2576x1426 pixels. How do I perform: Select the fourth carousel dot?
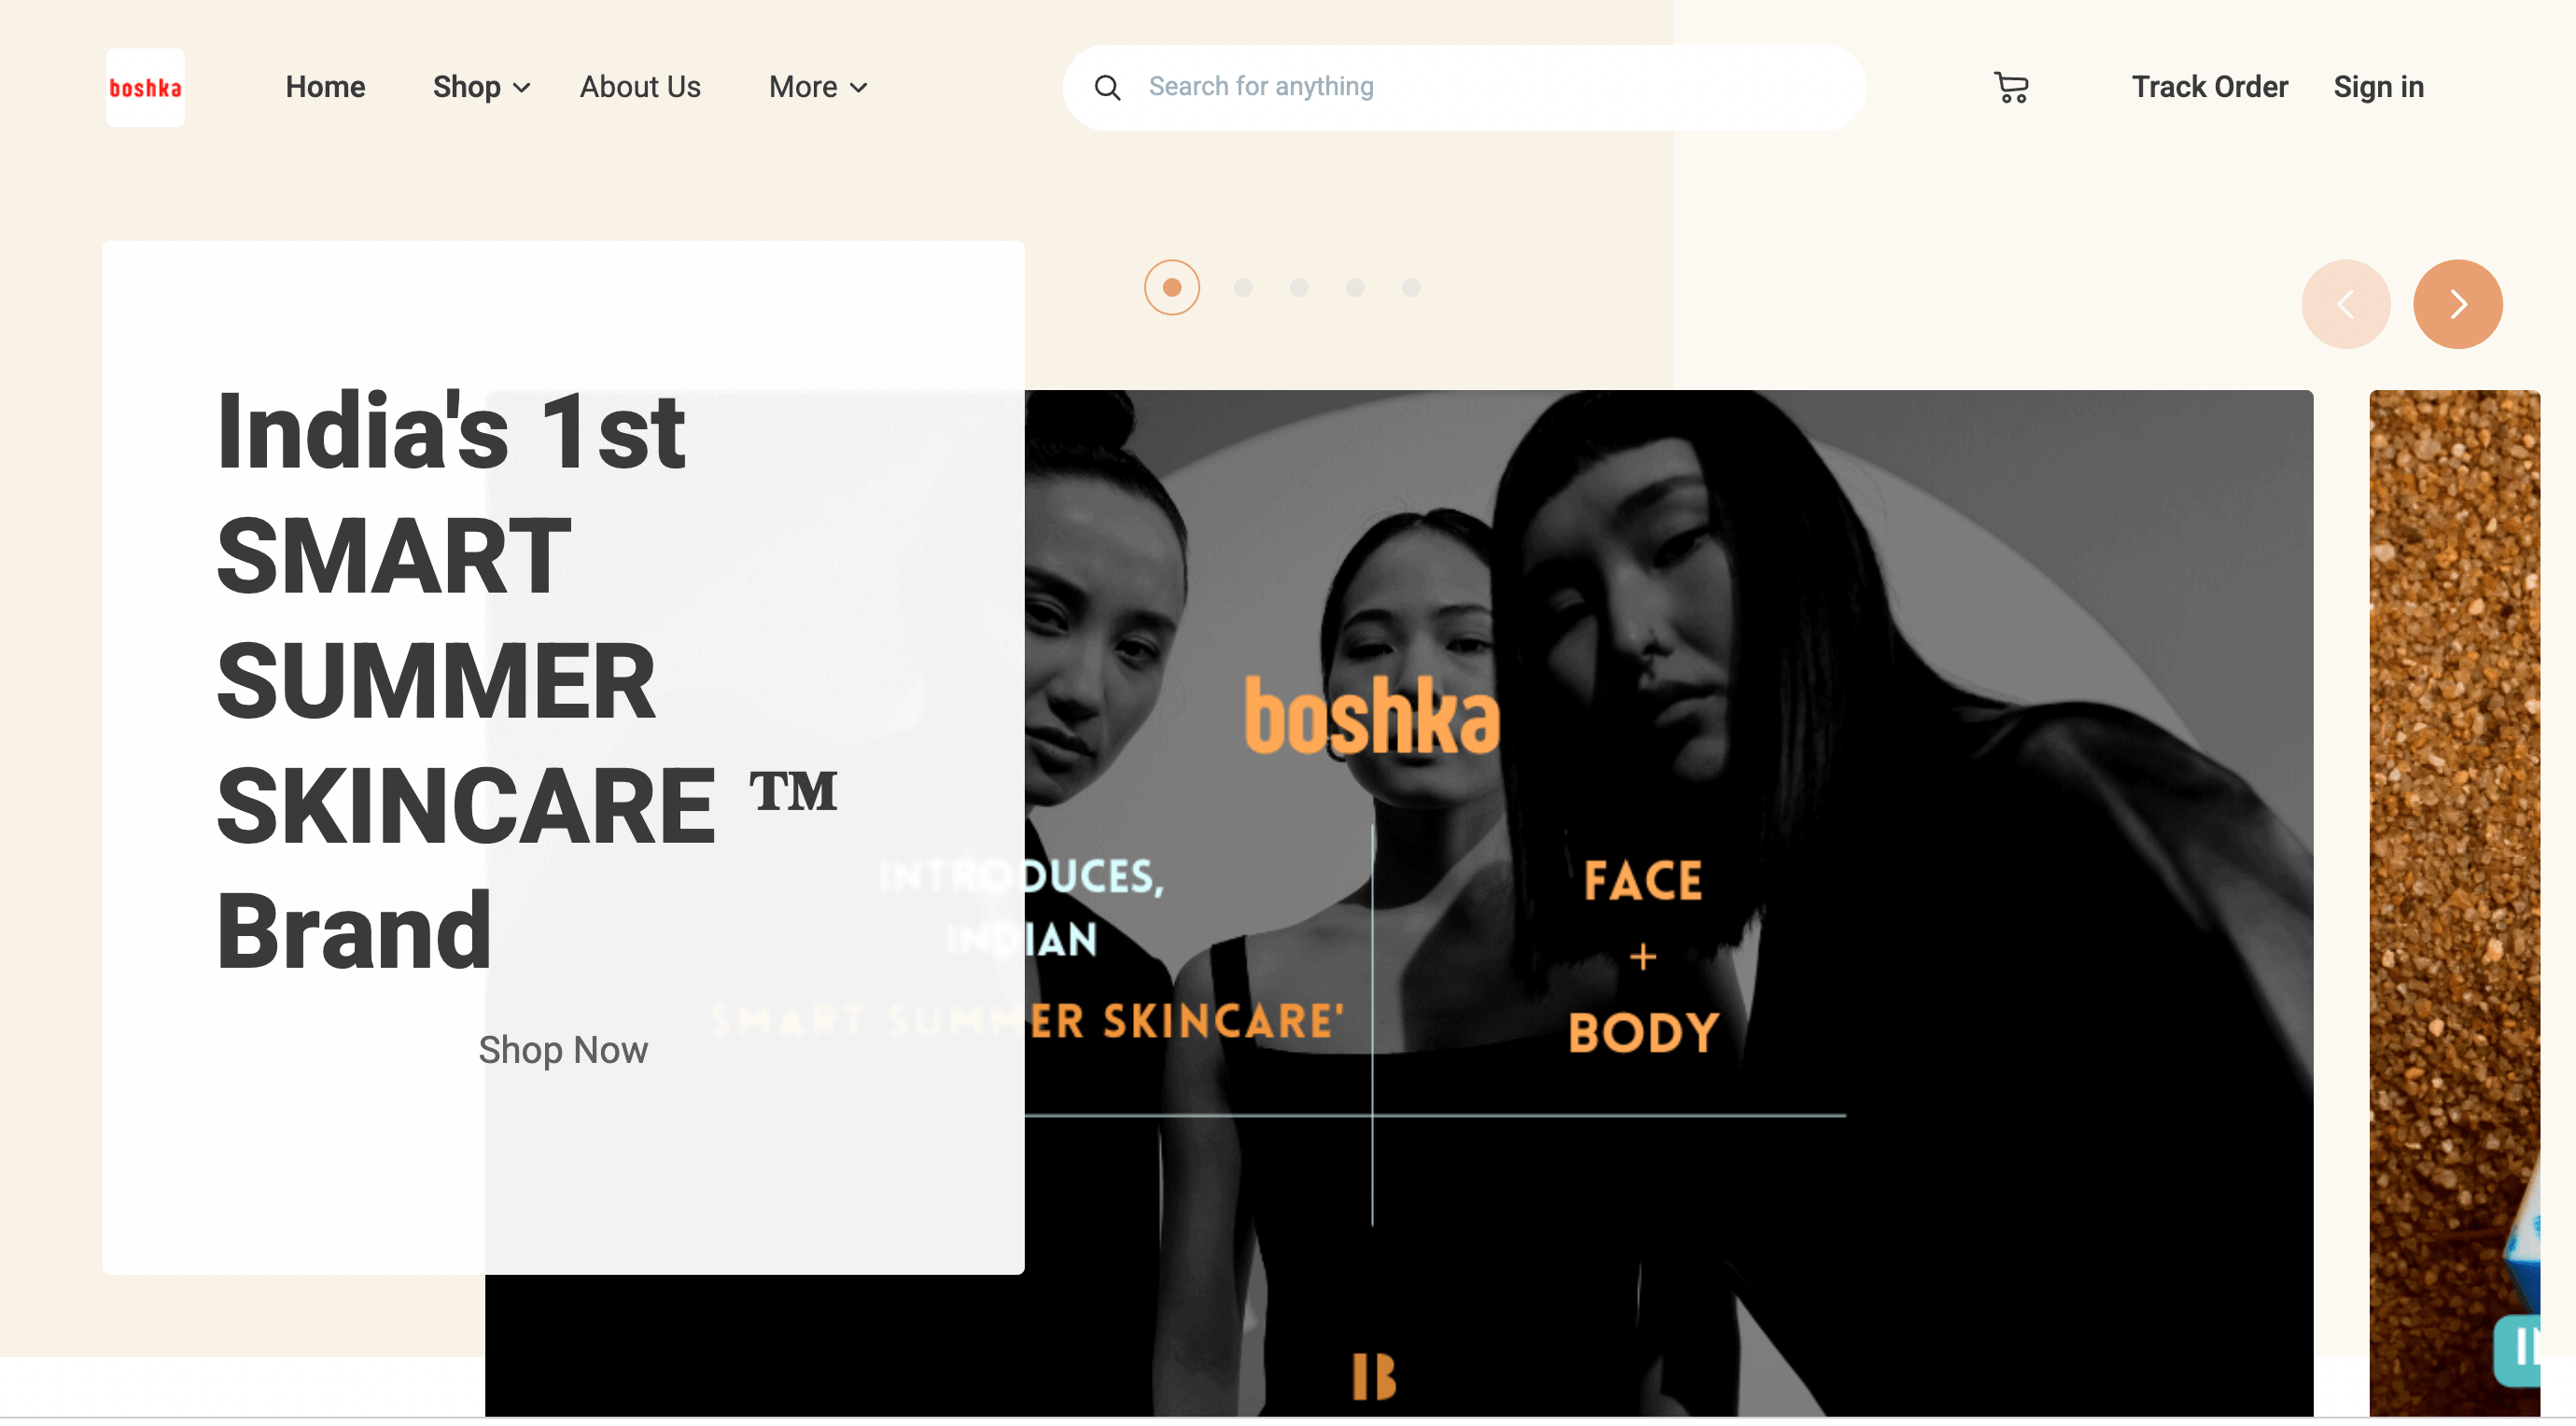pos(1355,288)
